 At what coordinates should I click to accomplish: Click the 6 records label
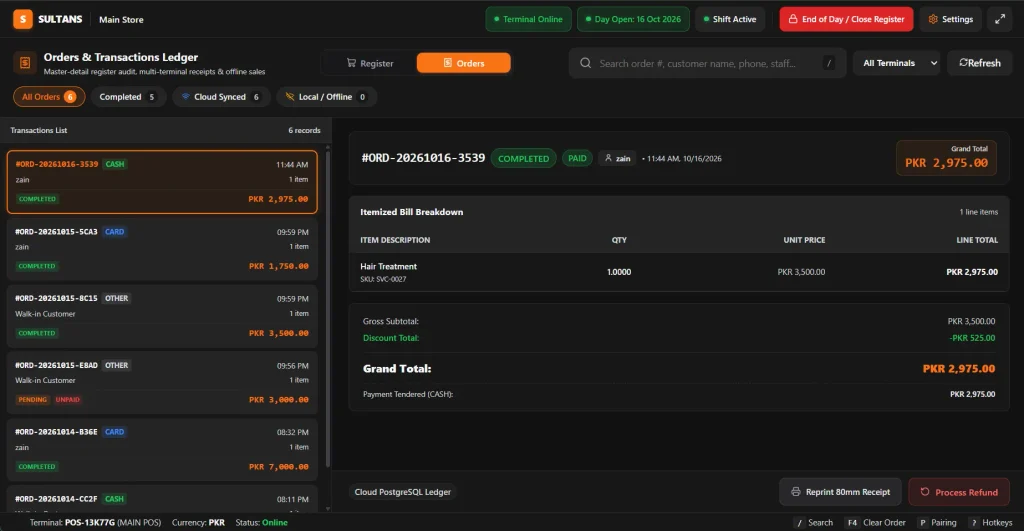(x=304, y=131)
